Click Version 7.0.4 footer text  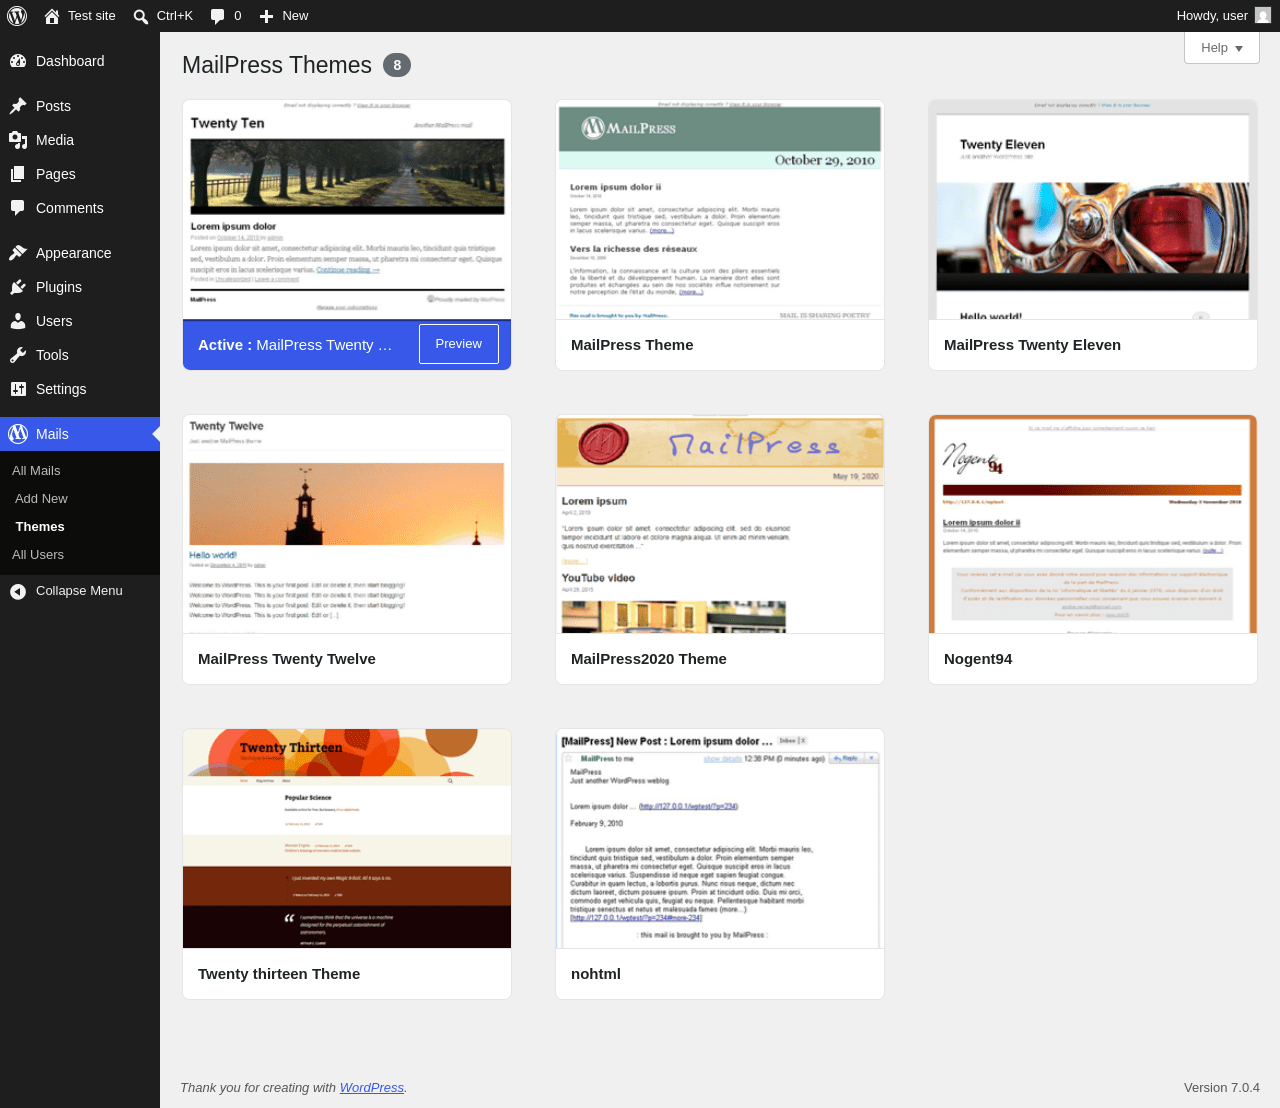(x=1222, y=1088)
